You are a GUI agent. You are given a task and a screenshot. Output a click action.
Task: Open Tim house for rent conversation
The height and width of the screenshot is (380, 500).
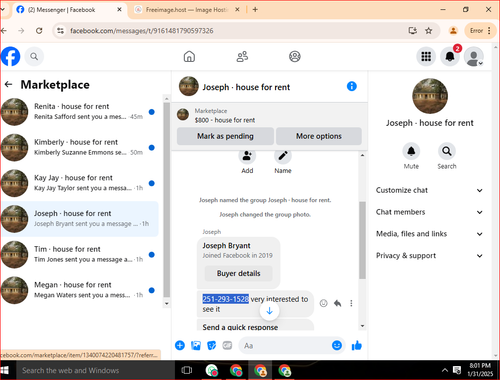pyautogui.click(x=79, y=255)
